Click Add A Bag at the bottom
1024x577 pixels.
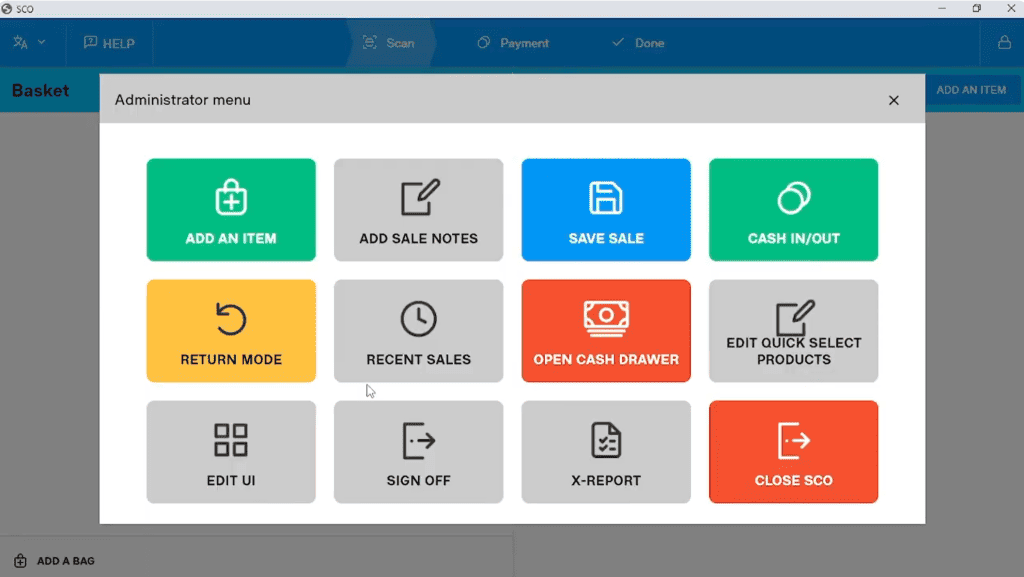click(x=55, y=561)
